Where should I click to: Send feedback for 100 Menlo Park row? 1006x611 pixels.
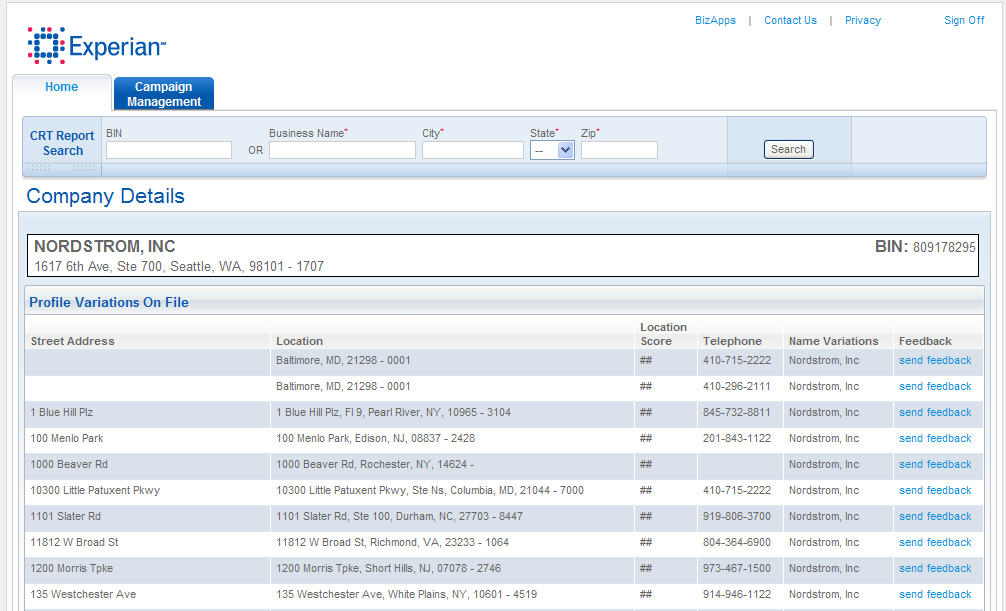(x=934, y=438)
